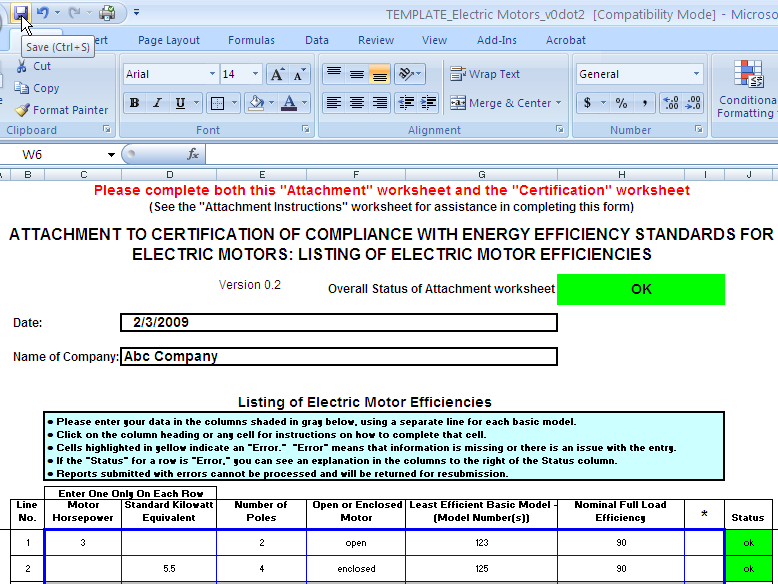
Task: Click the Increase Decimal icon
Action: pos(671,103)
